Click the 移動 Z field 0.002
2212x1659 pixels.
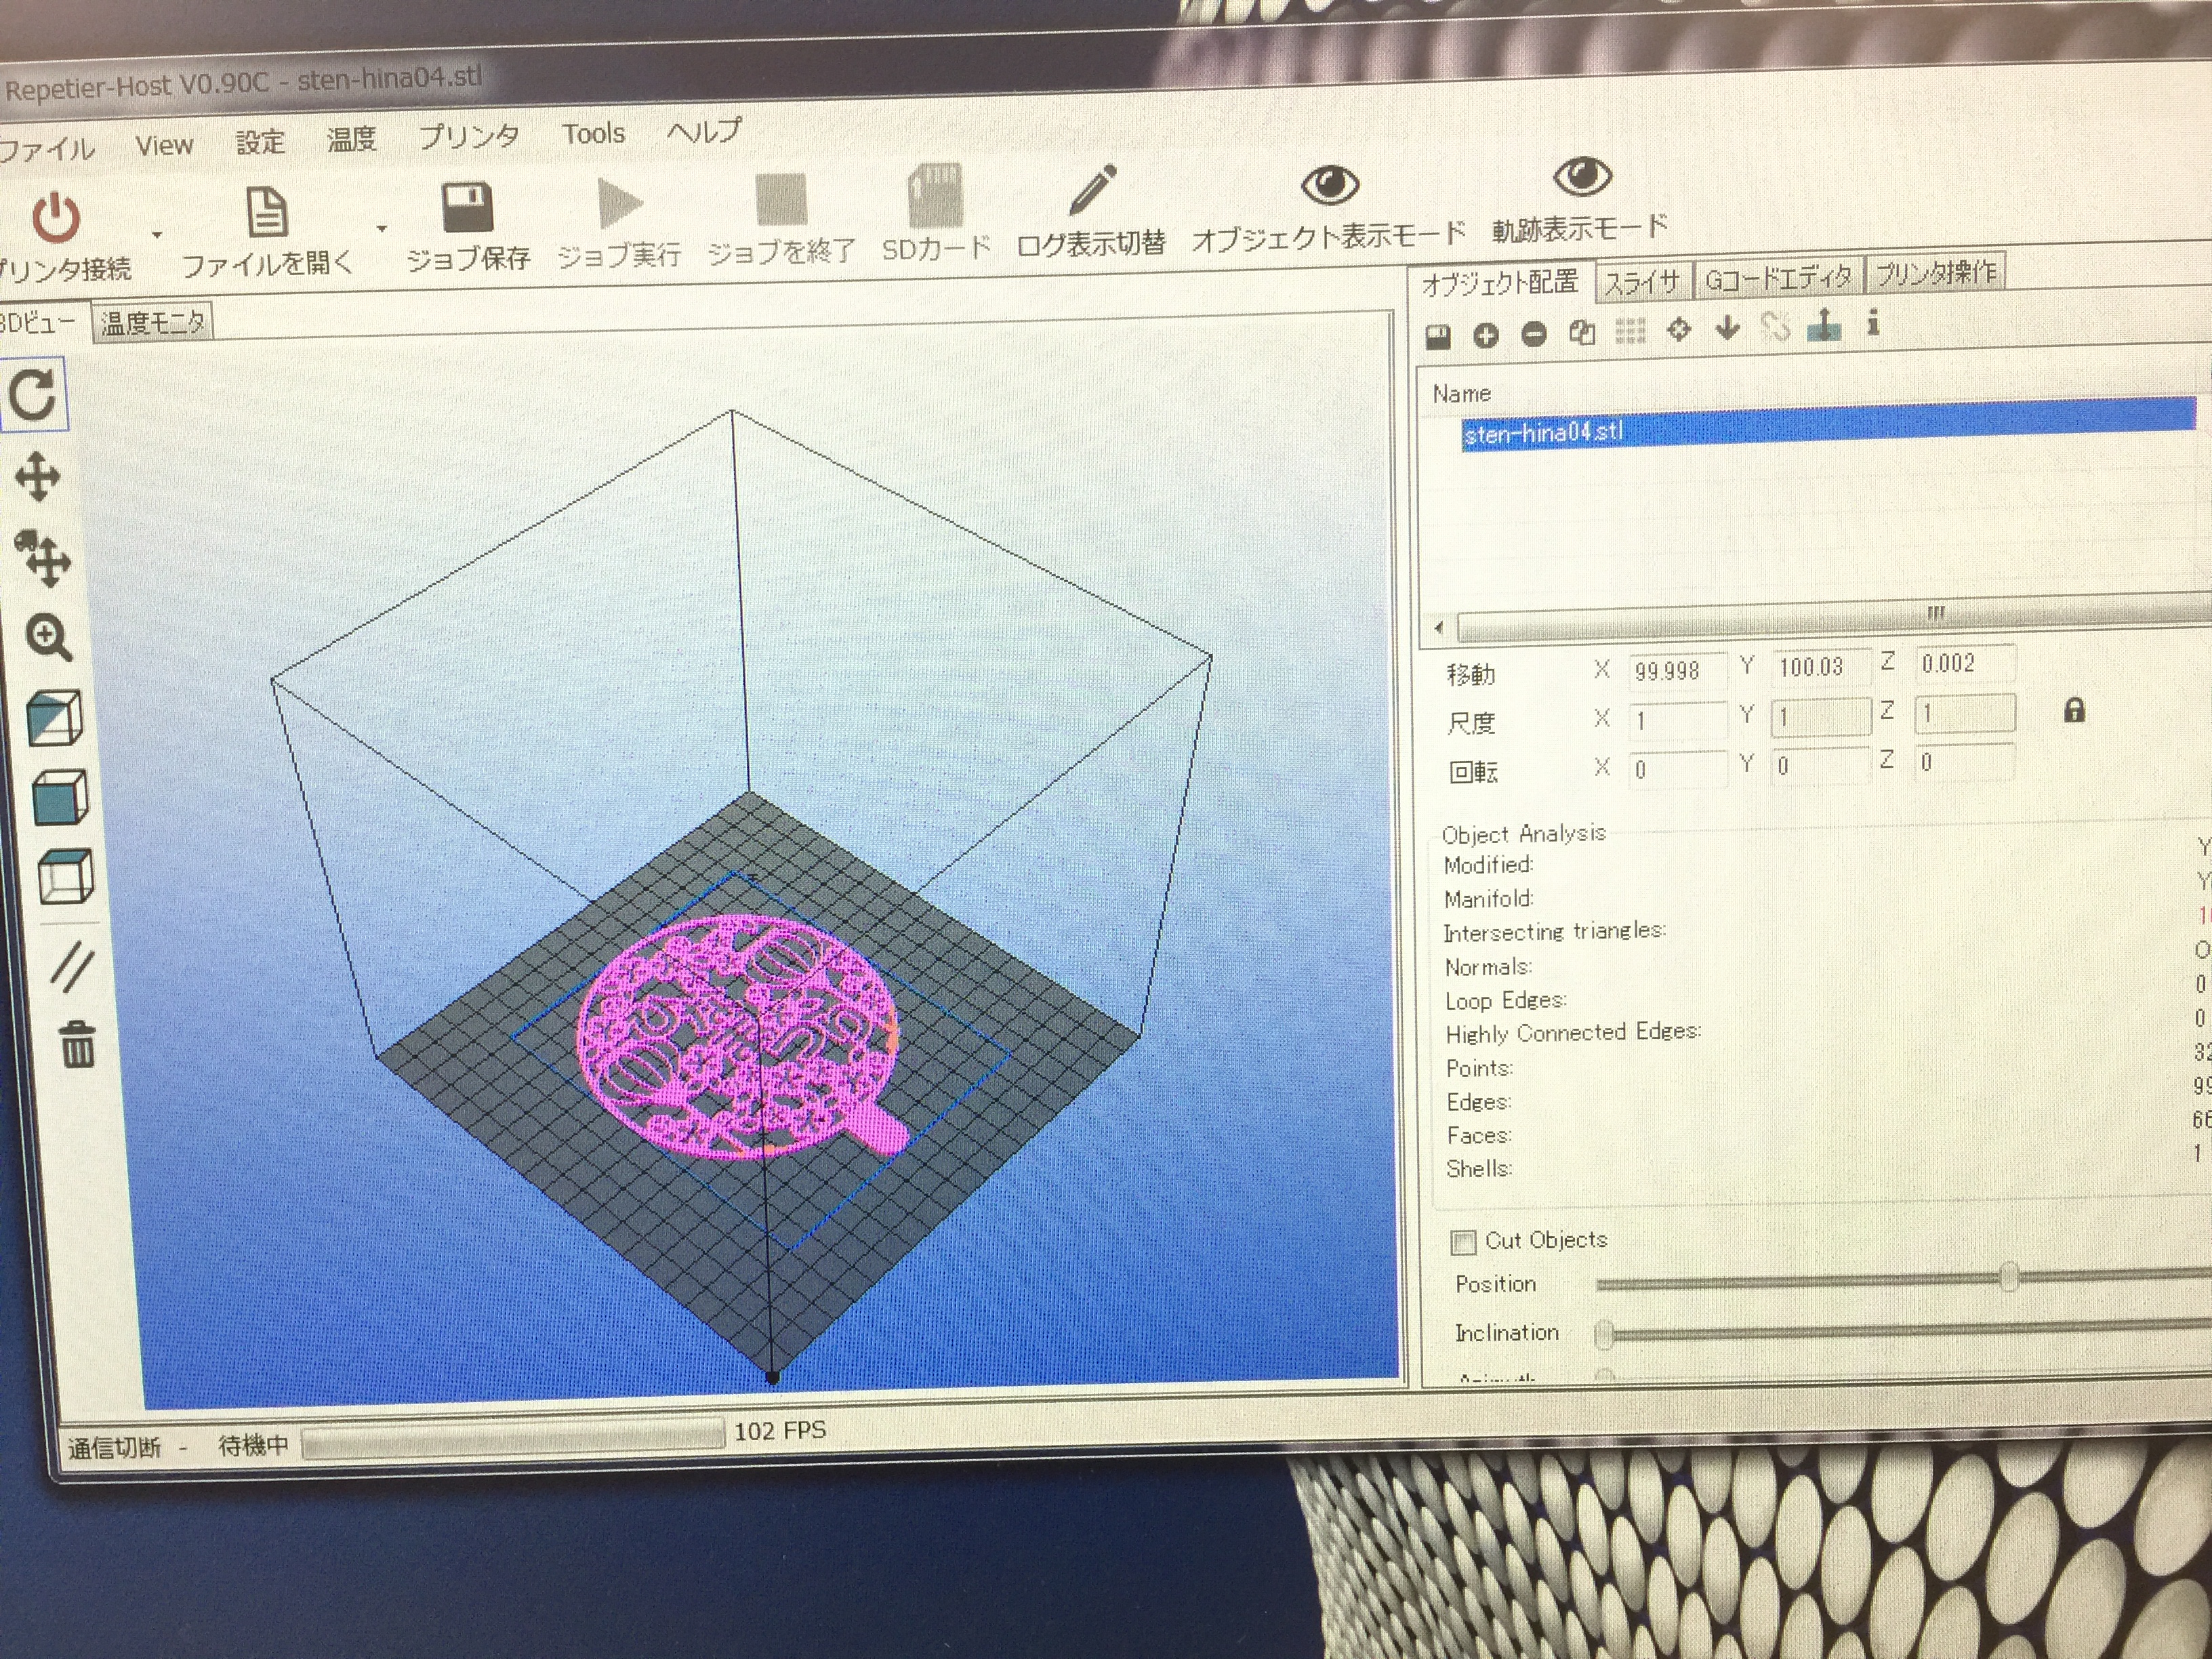pyautogui.click(x=1964, y=662)
